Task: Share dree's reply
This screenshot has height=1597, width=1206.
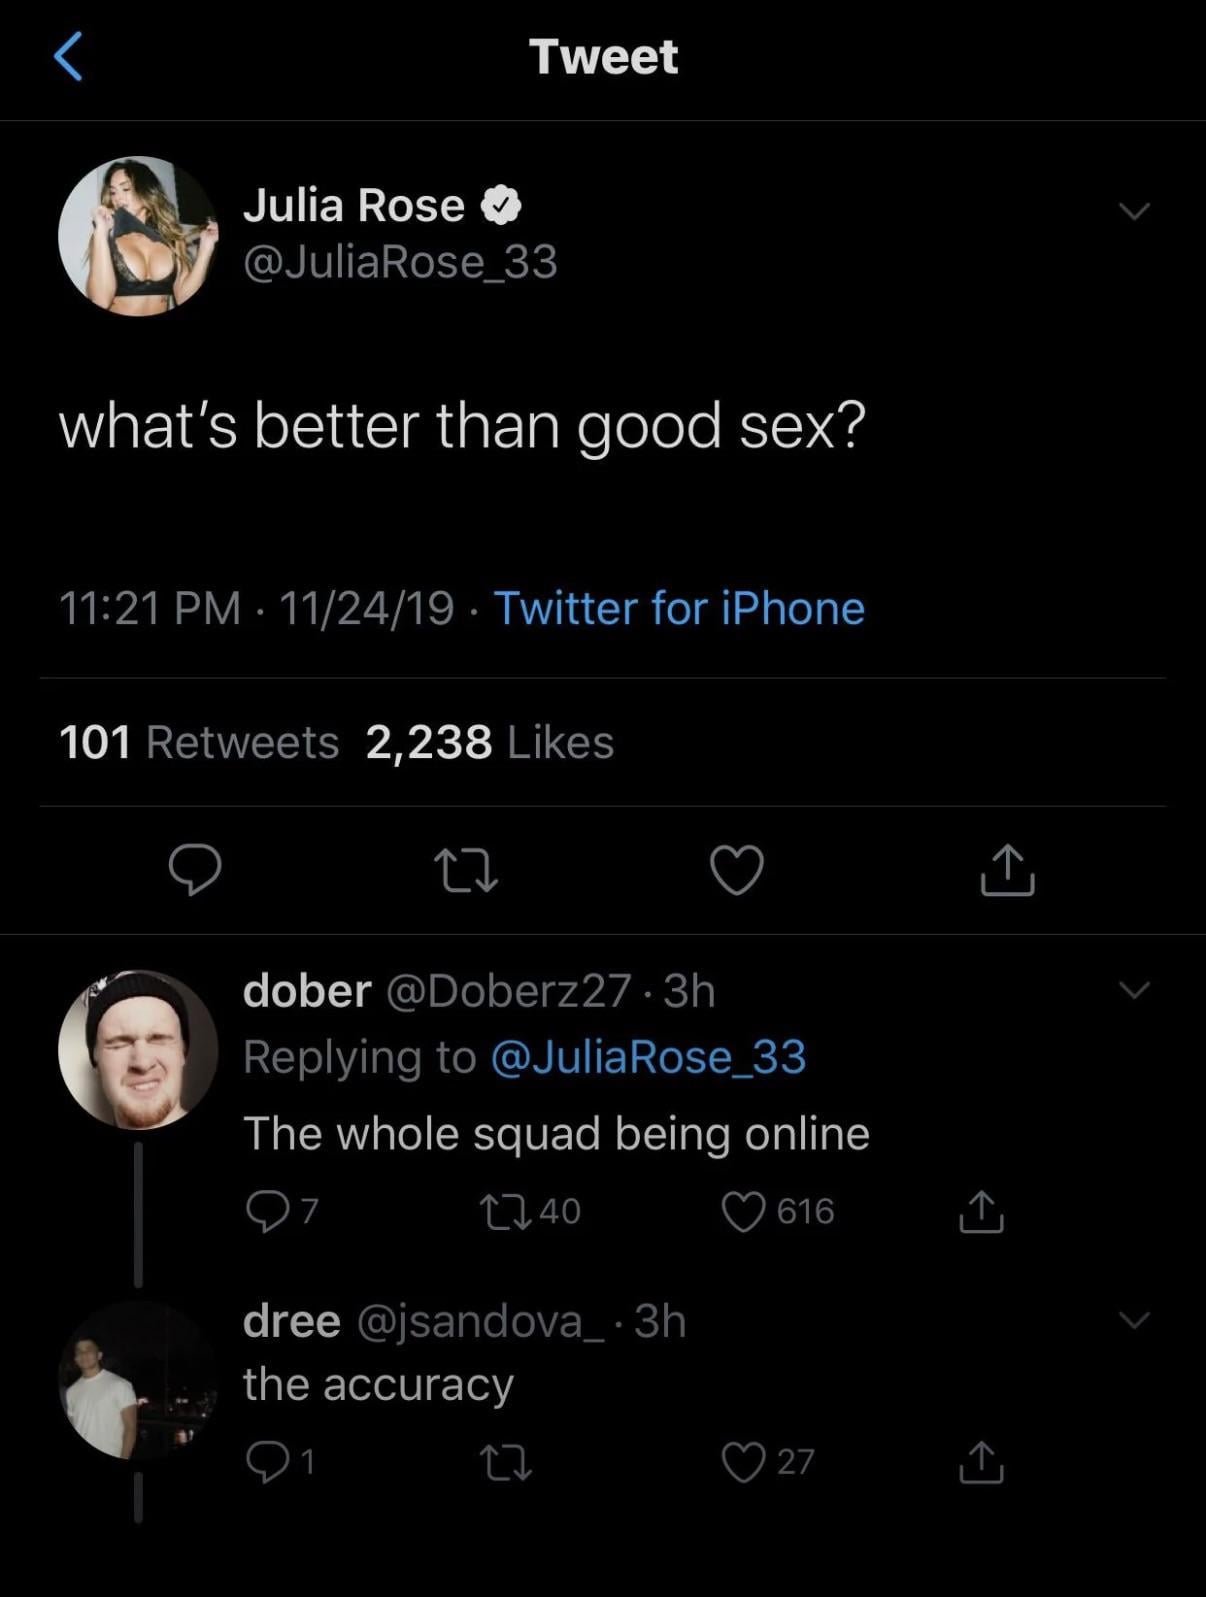Action: (981, 1462)
